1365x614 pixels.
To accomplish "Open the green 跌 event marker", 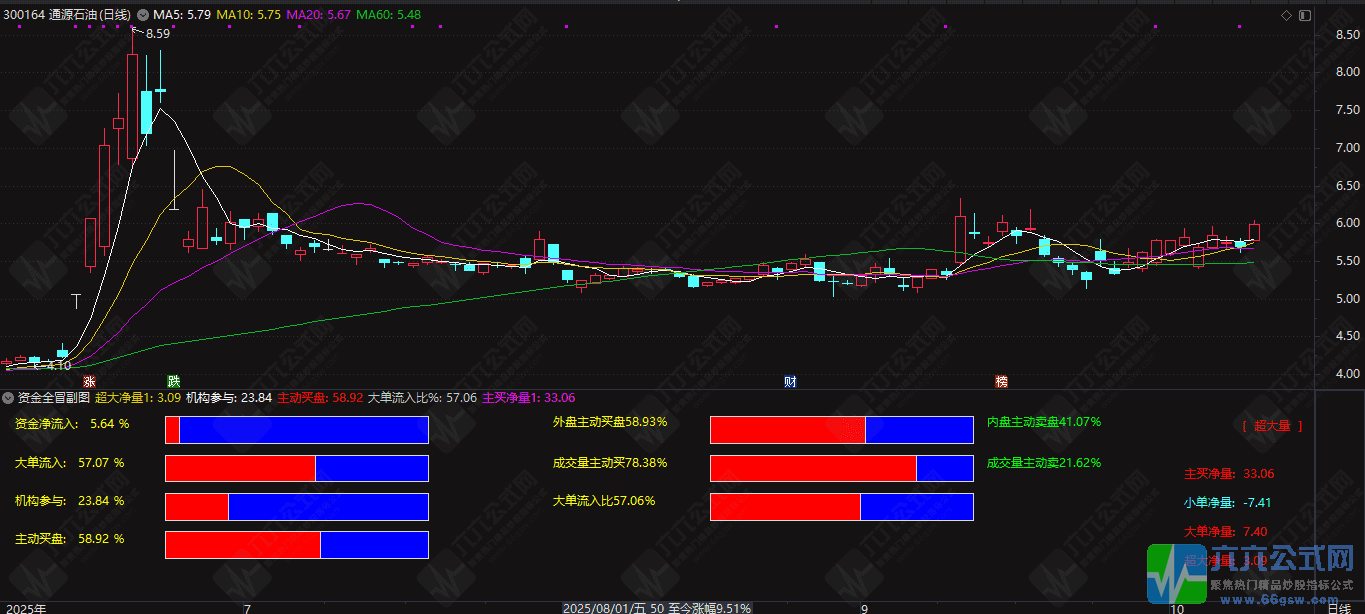I will coord(174,382).
